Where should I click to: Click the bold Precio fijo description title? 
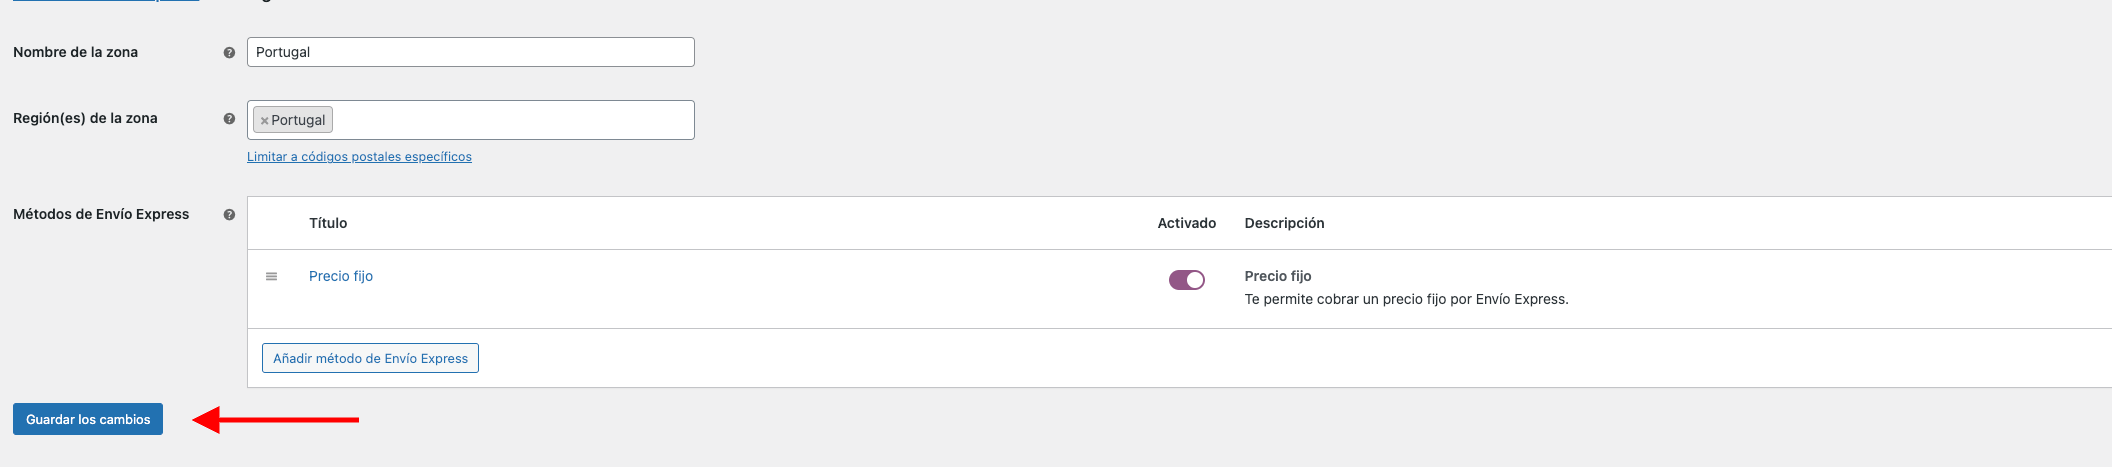point(1277,276)
